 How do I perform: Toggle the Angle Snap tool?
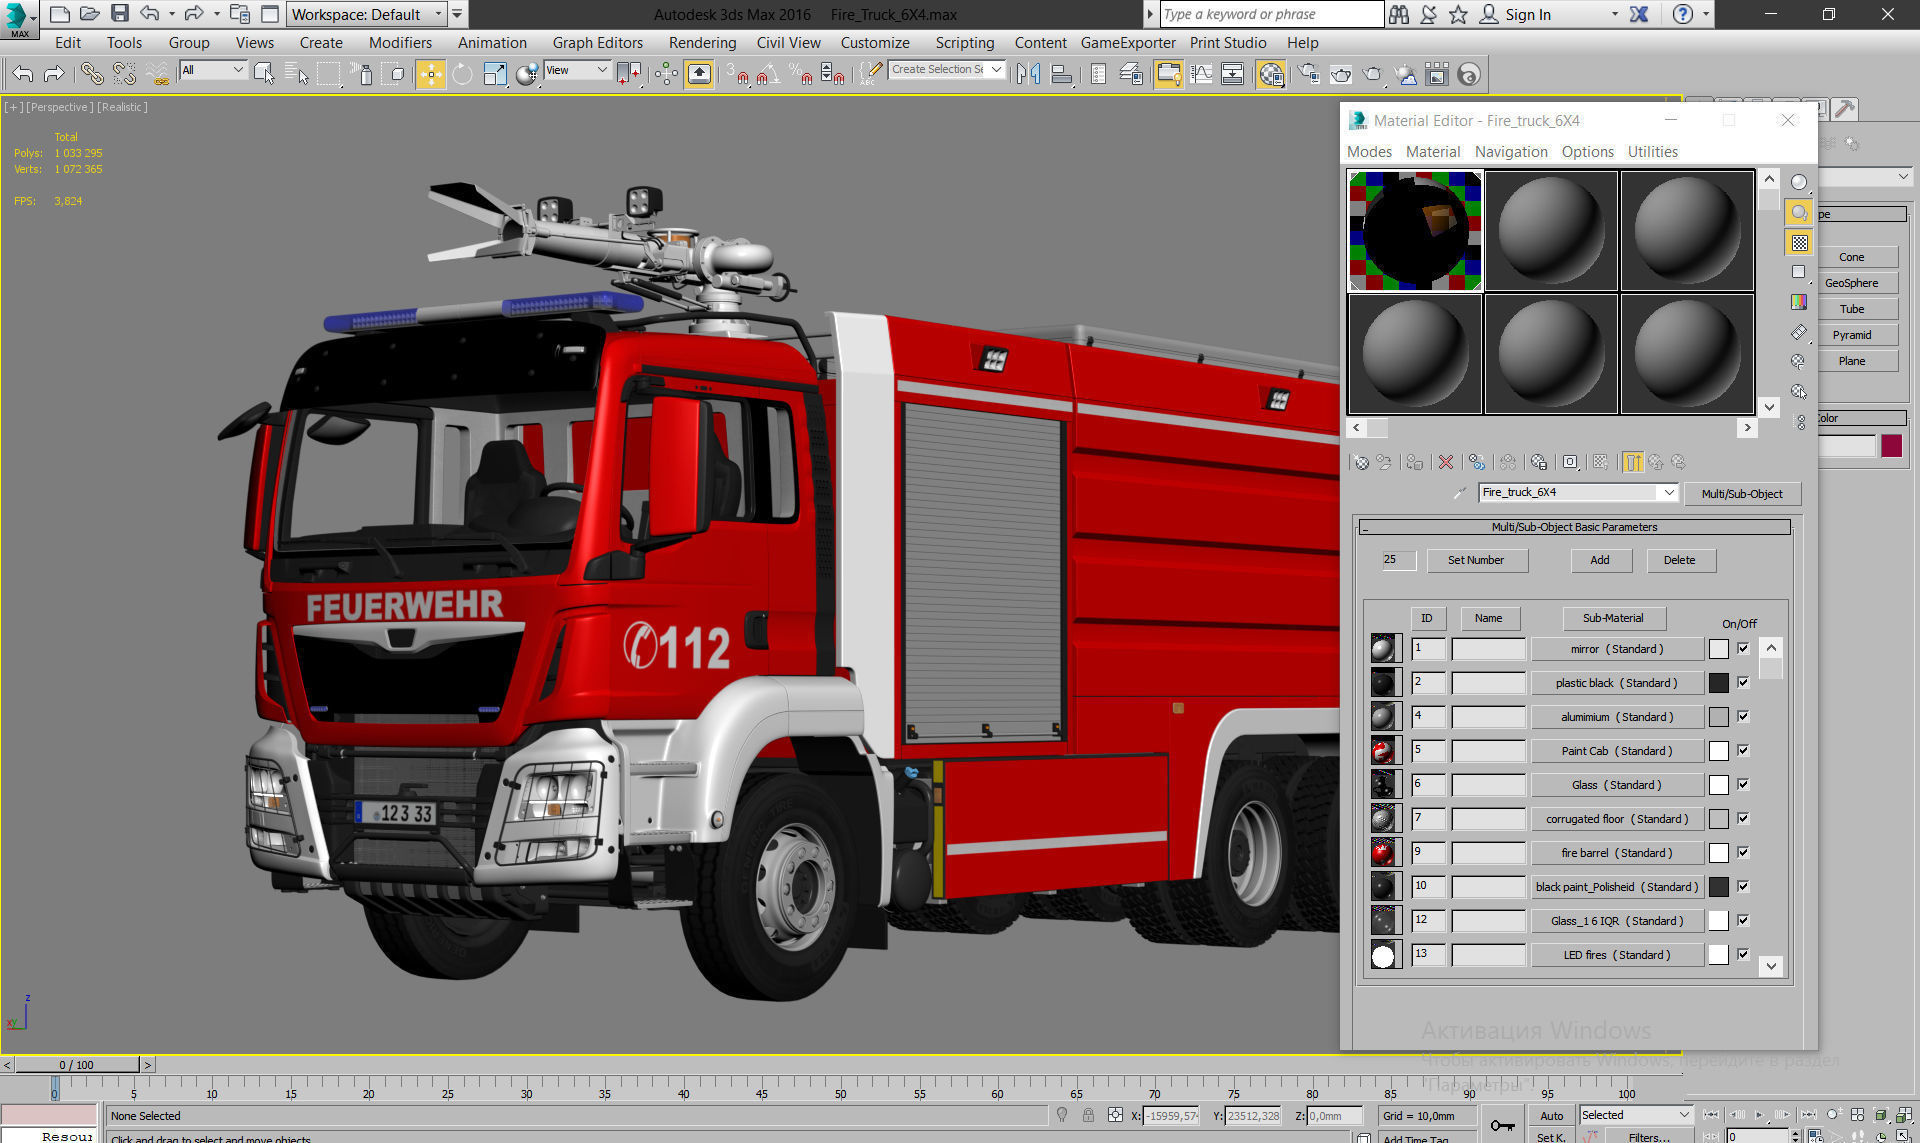tap(767, 74)
